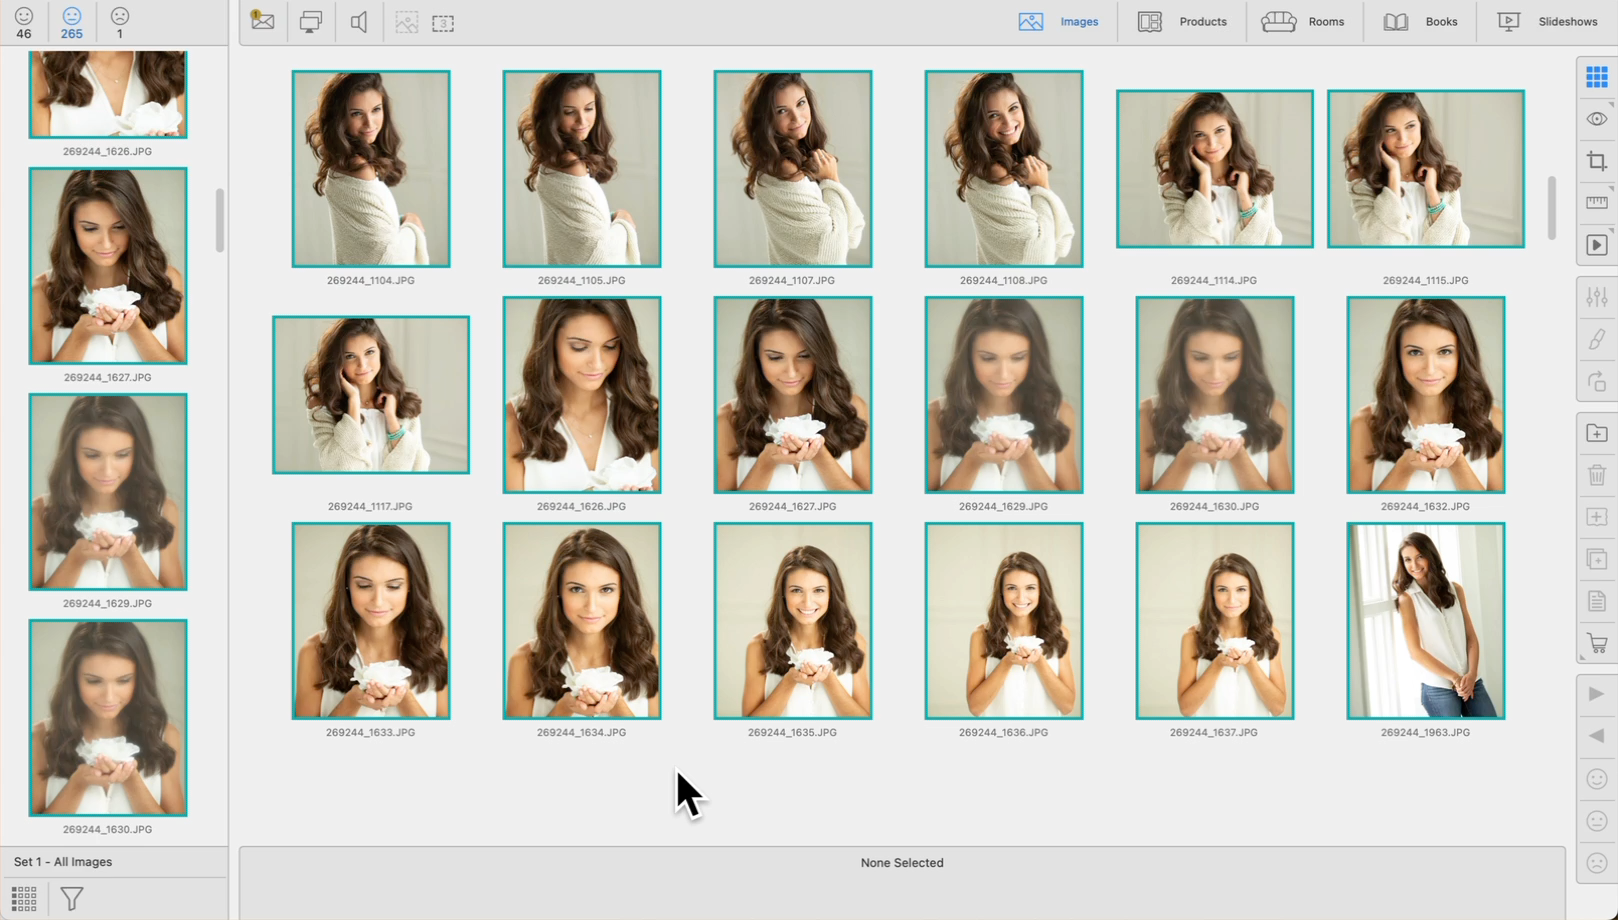Toggle the sad face filter showing 1
Image resolution: width=1618 pixels, height=920 pixels.
(120, 23)
